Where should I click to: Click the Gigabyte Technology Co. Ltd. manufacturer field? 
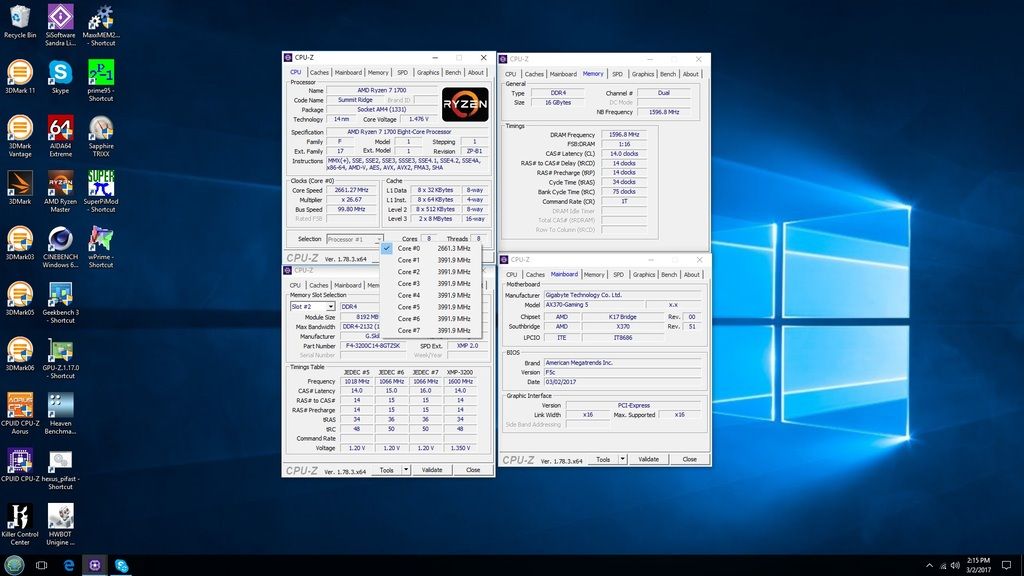622,295
